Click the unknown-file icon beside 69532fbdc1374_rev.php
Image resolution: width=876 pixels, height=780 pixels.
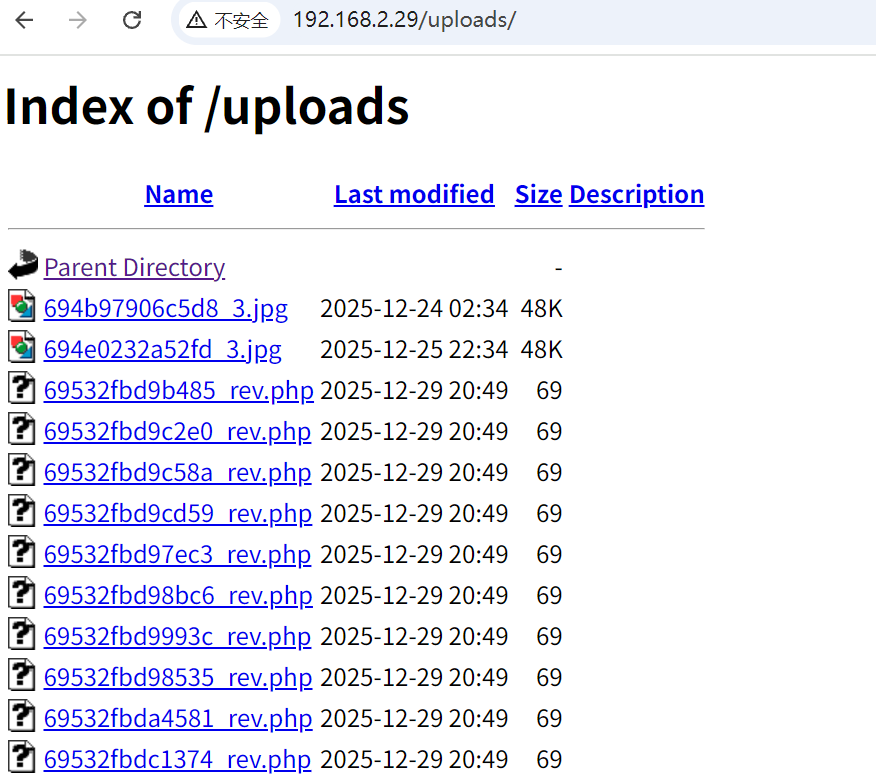click(22, 758)
